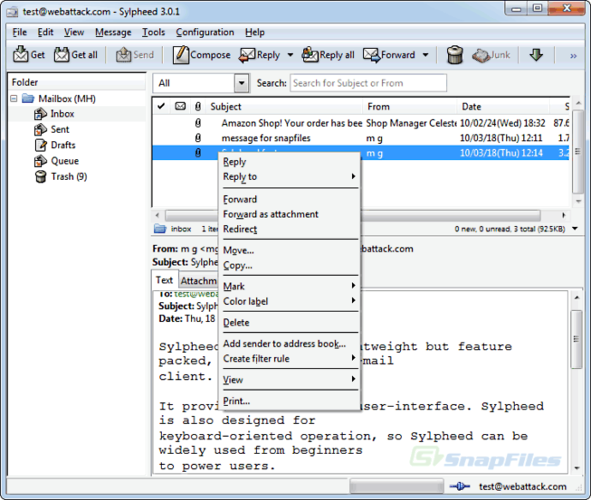Open the Tools menu

pyautogui.click(x=153, y=32)
